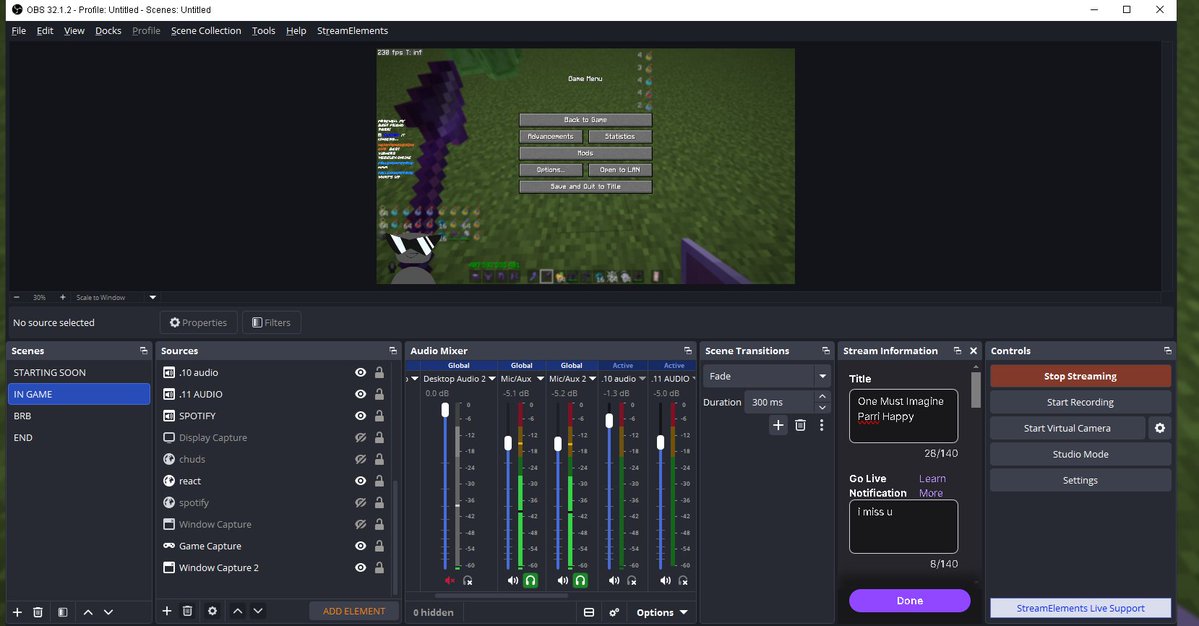Expand Mic/Aux channel menu arrow

tap(541, 379)
